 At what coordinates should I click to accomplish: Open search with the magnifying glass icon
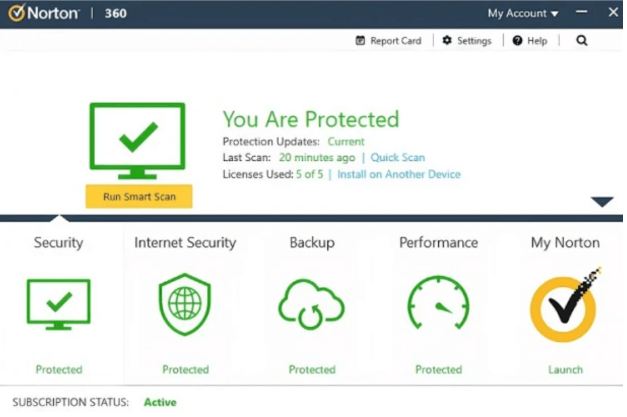point(582,40)
